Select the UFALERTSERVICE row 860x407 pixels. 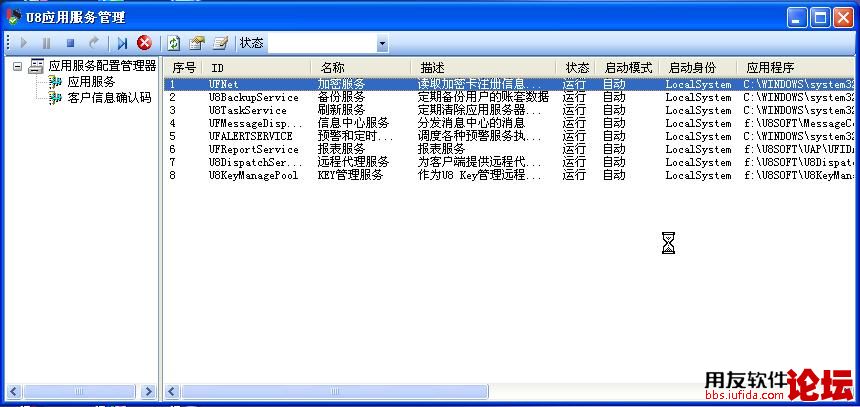click(x=509, y=136)
